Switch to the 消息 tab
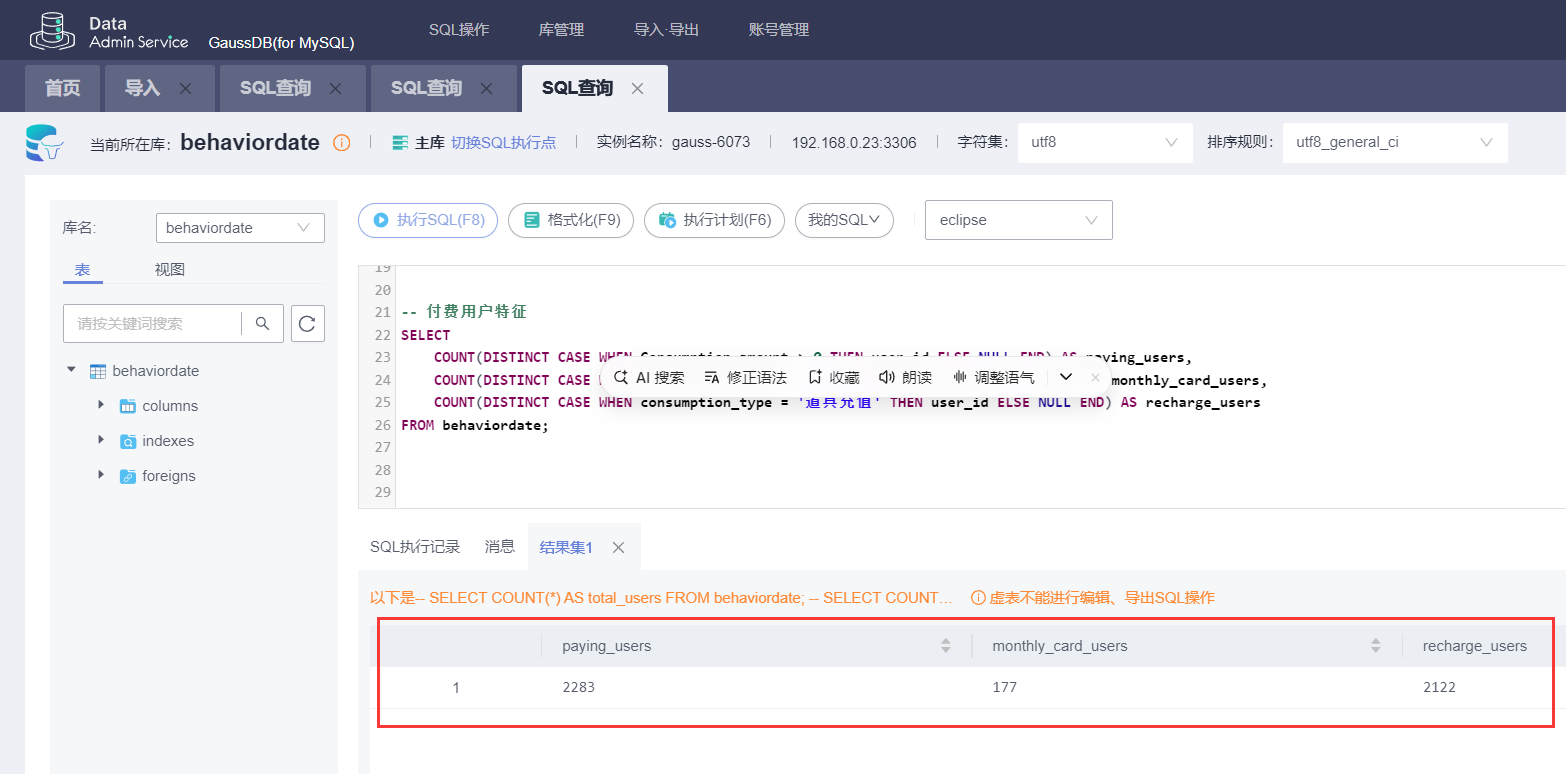Image resolution: width=1566 pixels, height=774 pixels. 500,547
